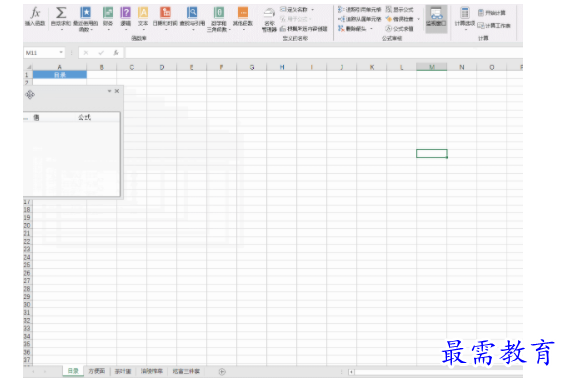The image size is (563, 384).
Task: Open the Insert Function (fx) dialog
Action: (x=35, y=17)
